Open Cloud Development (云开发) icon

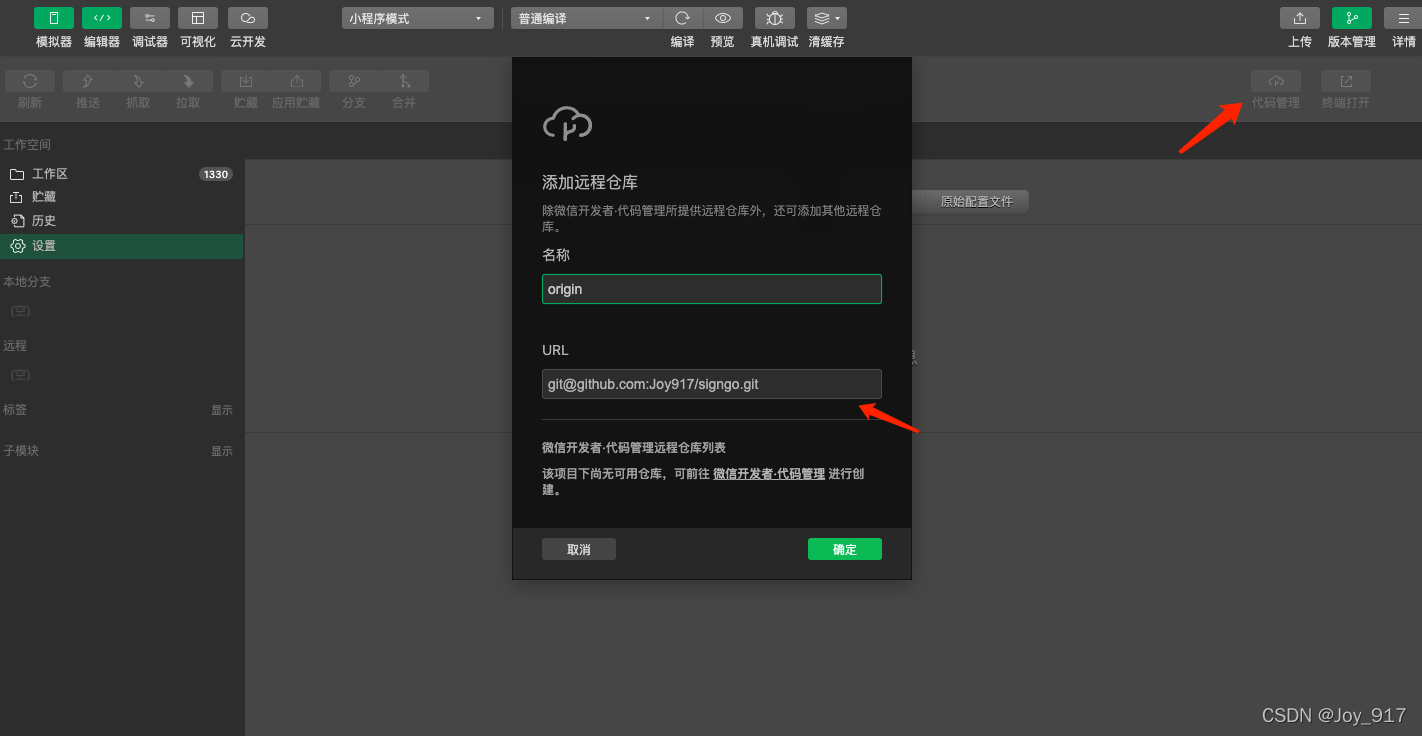[x=248, y=18]
